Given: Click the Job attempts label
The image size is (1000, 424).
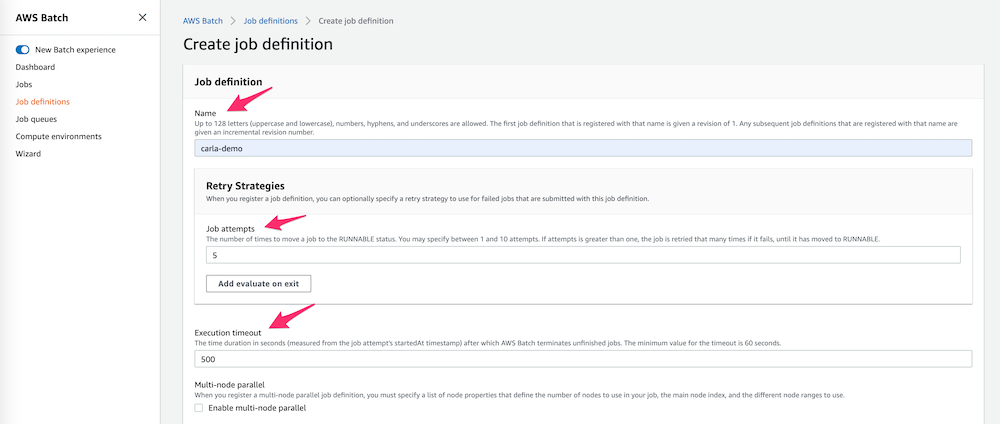Looking at the screenshot, I should pyautogui.click(x=230, y=228).
